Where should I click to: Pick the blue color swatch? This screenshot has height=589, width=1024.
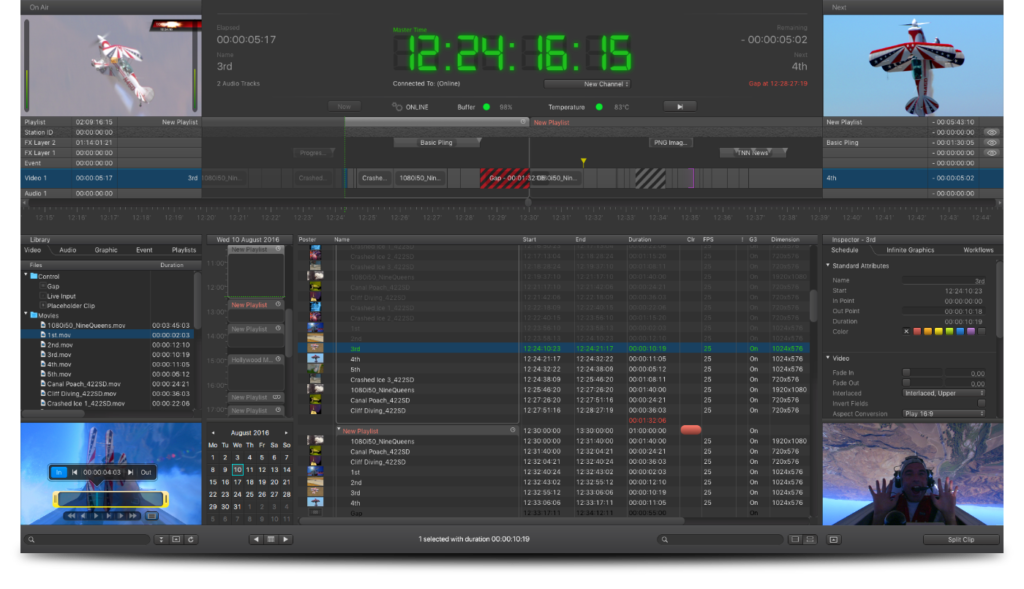(x=960, y=332)
